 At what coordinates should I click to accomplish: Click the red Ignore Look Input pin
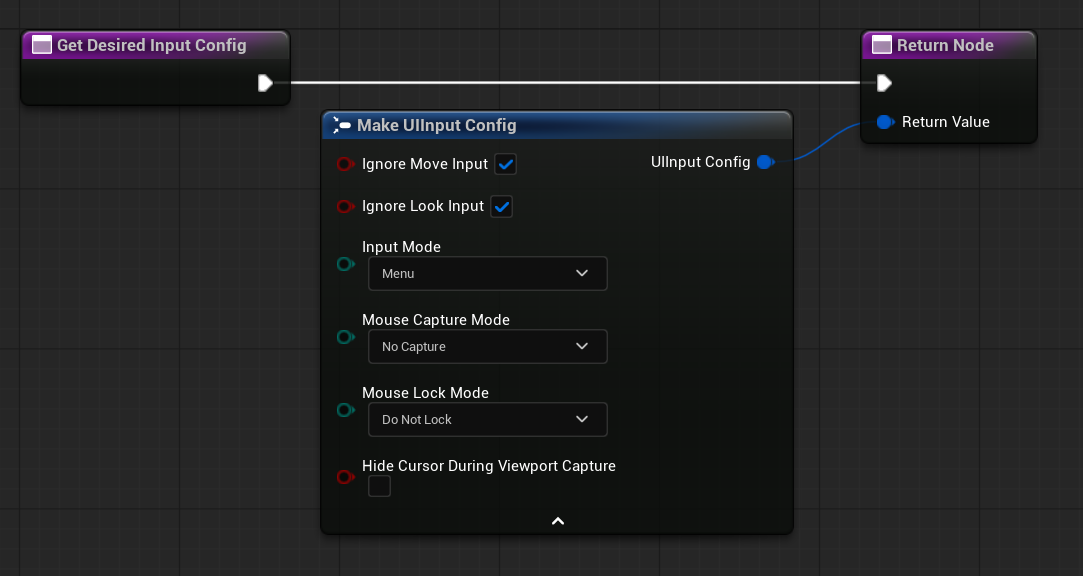(345, 207)
